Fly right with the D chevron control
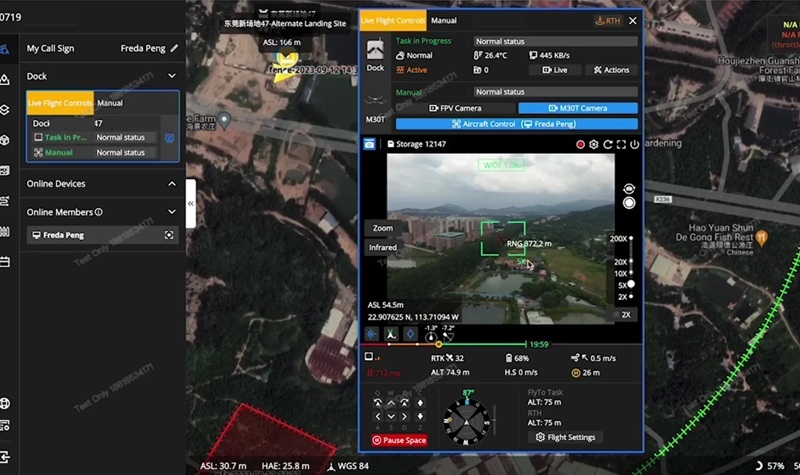800x475 pixels. point(404,416)
